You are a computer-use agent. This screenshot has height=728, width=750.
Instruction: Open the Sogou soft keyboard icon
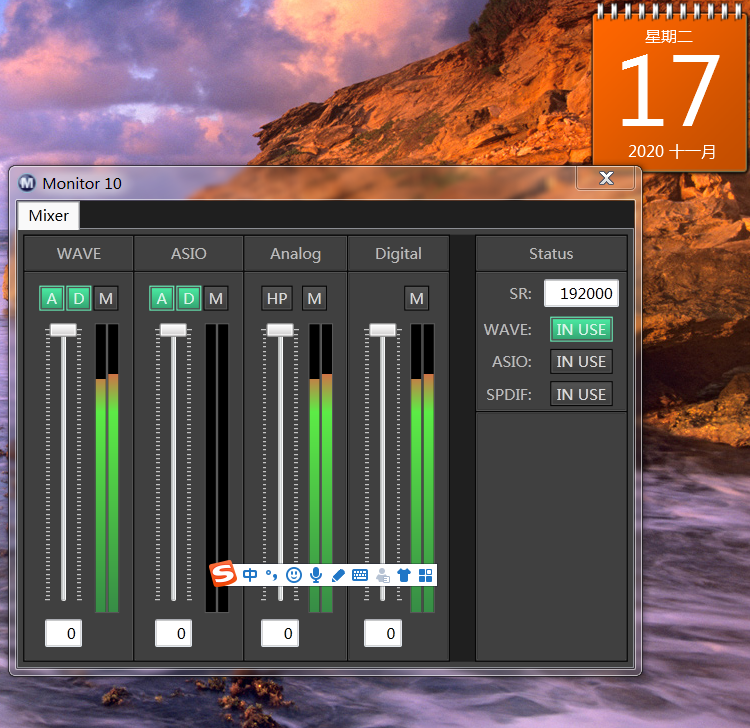click(360, 575)
